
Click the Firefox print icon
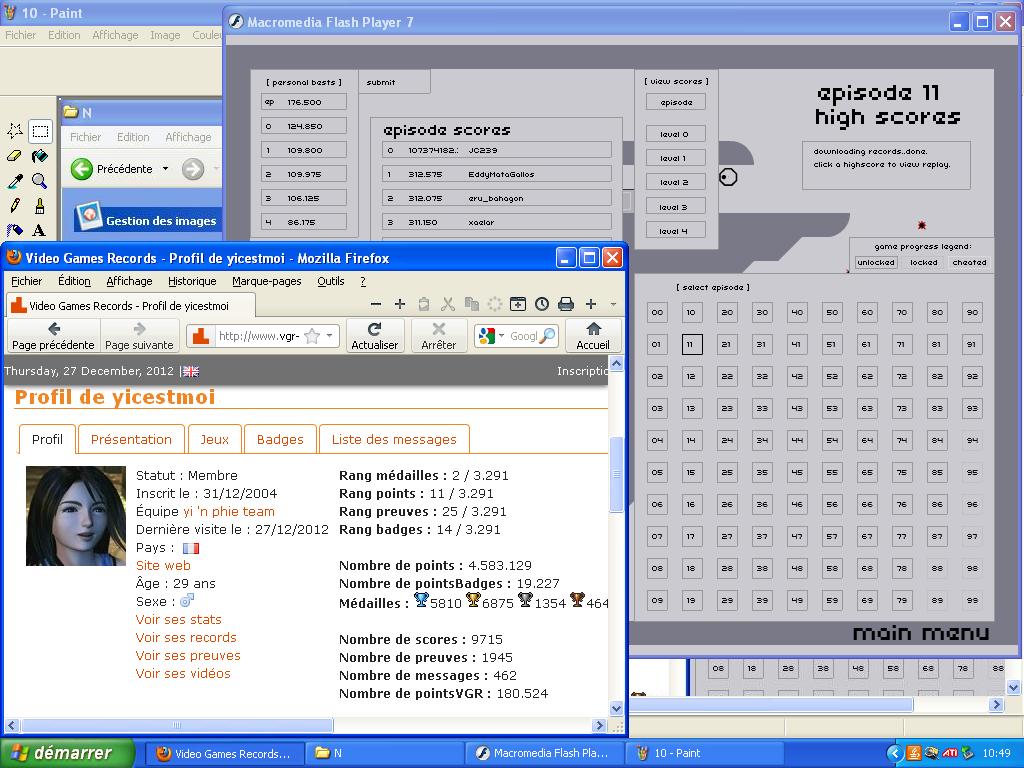(x=566, y=304)
